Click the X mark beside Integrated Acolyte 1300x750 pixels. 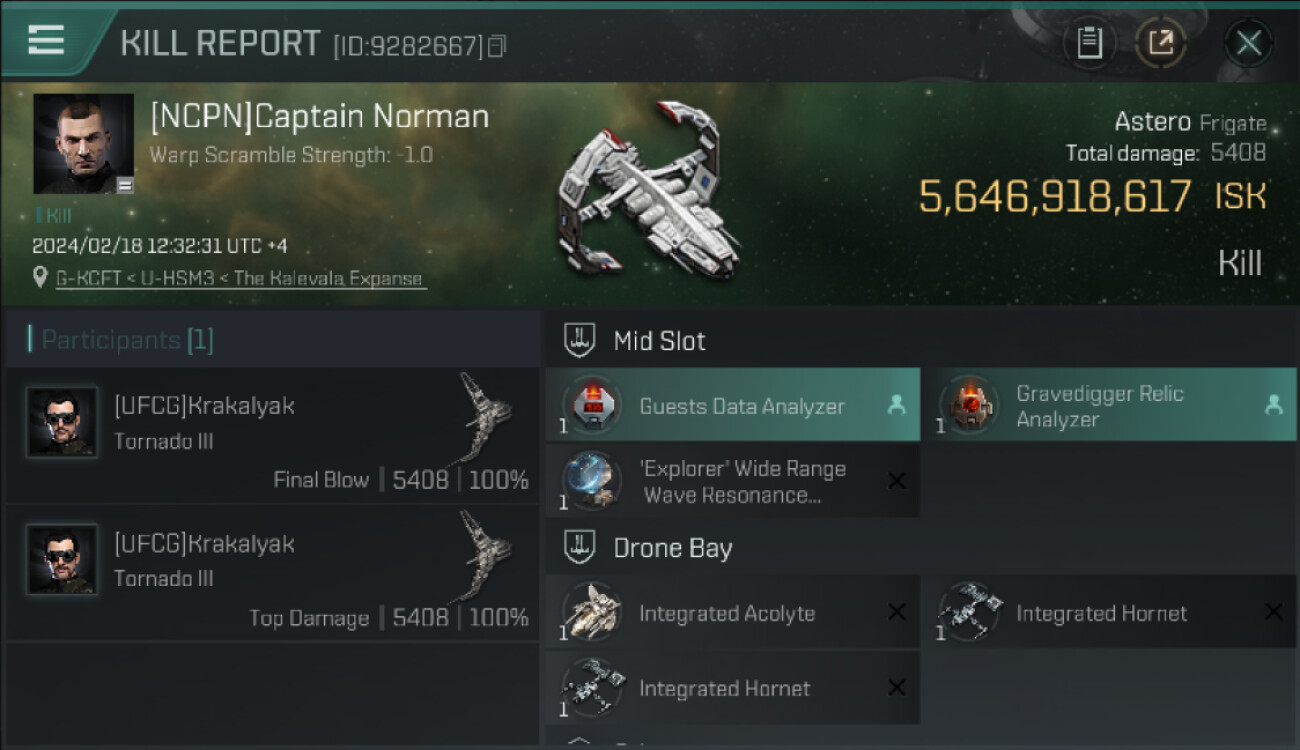pos(896,613)
